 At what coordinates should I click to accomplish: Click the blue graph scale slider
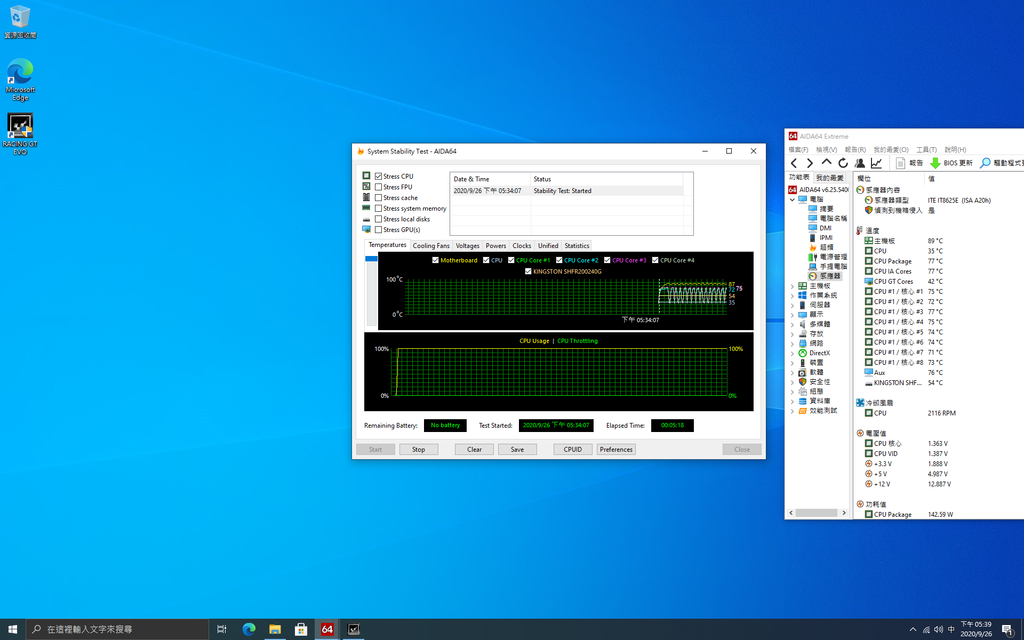coord(371,259)
